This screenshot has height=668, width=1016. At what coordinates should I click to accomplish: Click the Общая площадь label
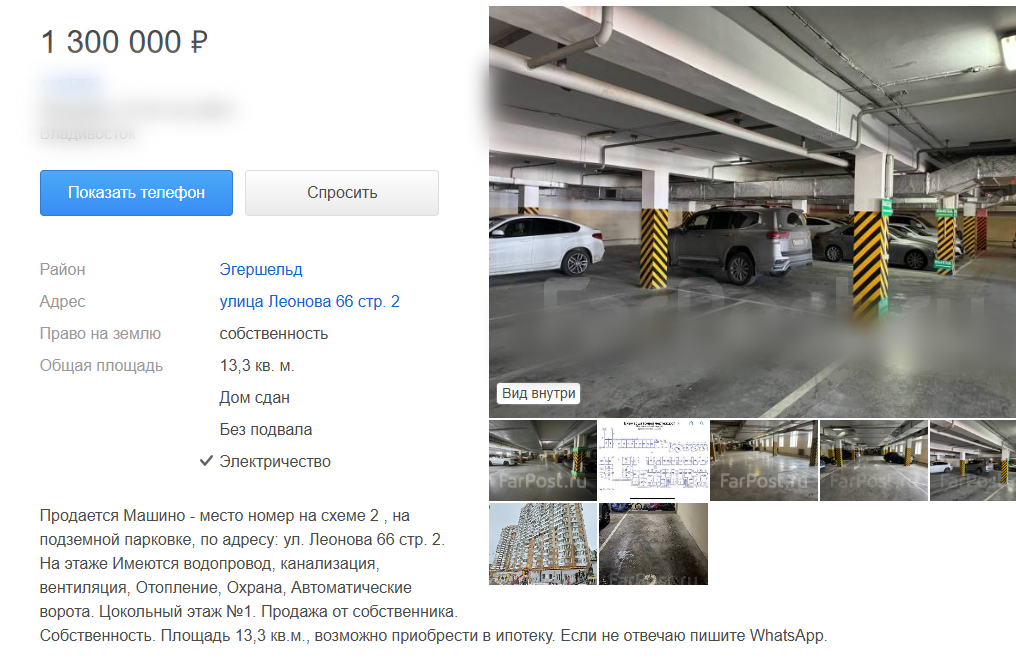pyautogui.click(x=101, y=365)
